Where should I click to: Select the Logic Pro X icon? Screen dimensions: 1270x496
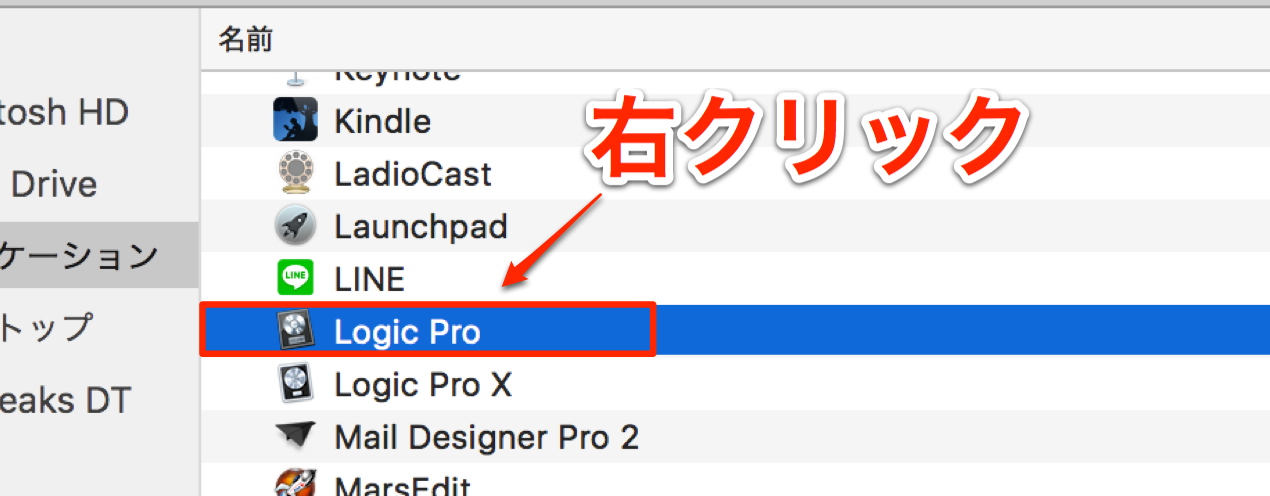click(295, 383)
